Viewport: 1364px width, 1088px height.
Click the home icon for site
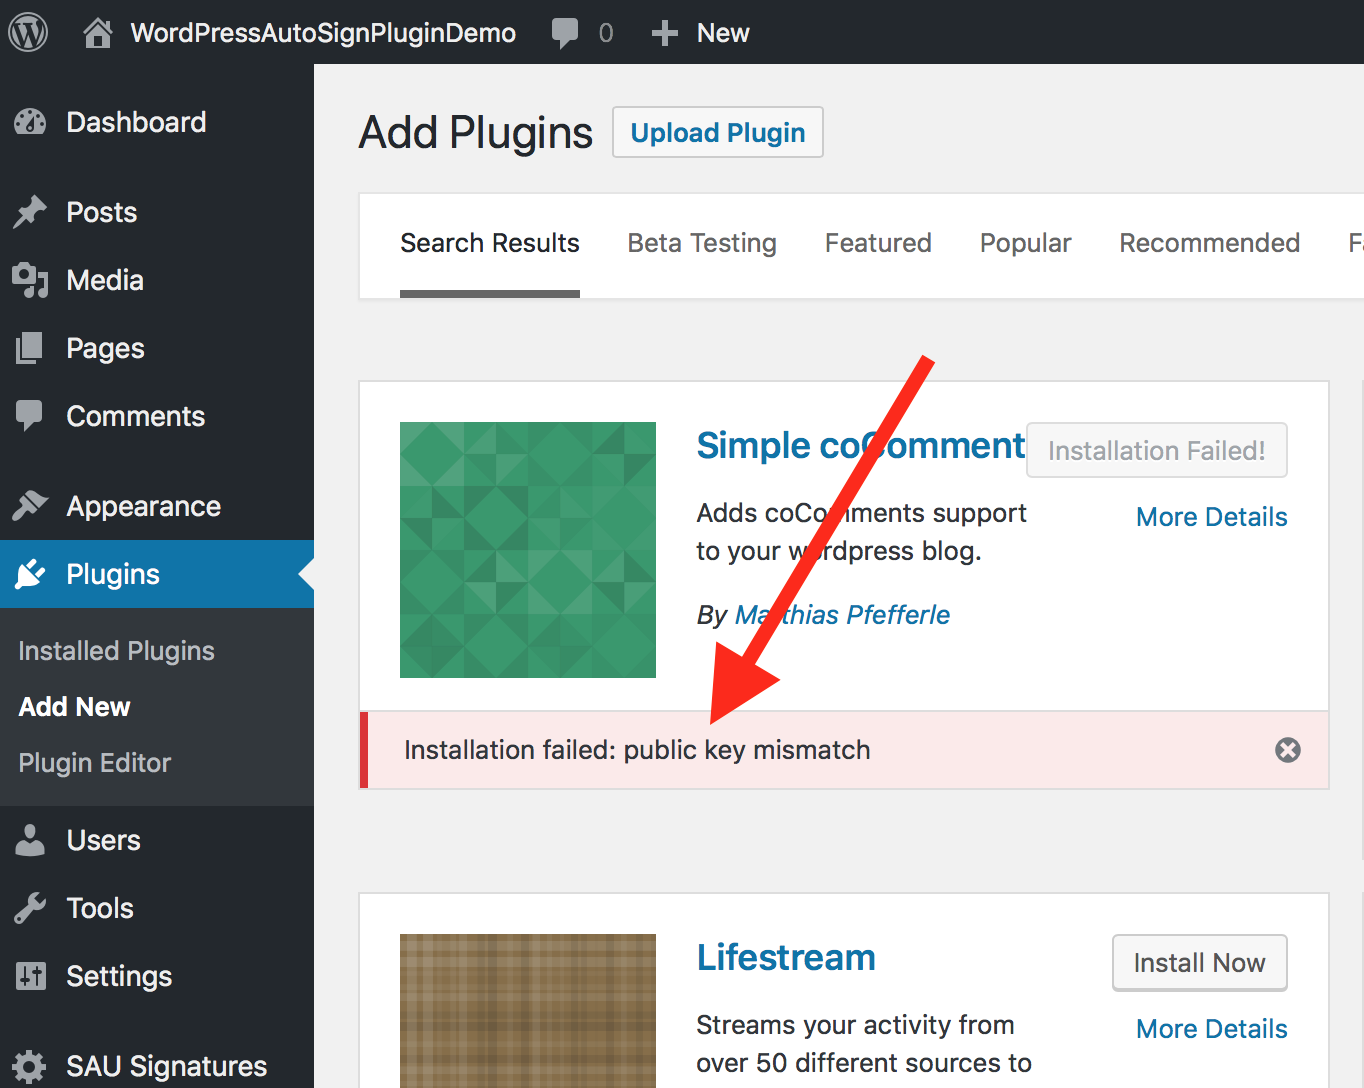click(x=97, y=33)
